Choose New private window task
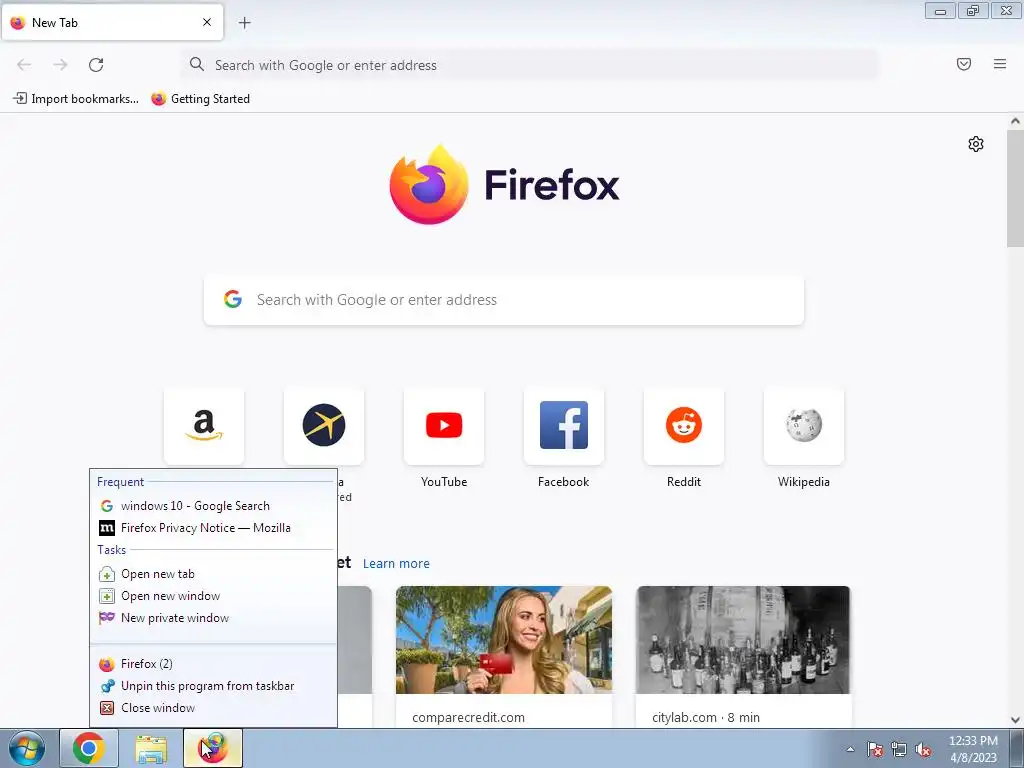This screenshot has height=768, width=1024. tap(214, 618)
